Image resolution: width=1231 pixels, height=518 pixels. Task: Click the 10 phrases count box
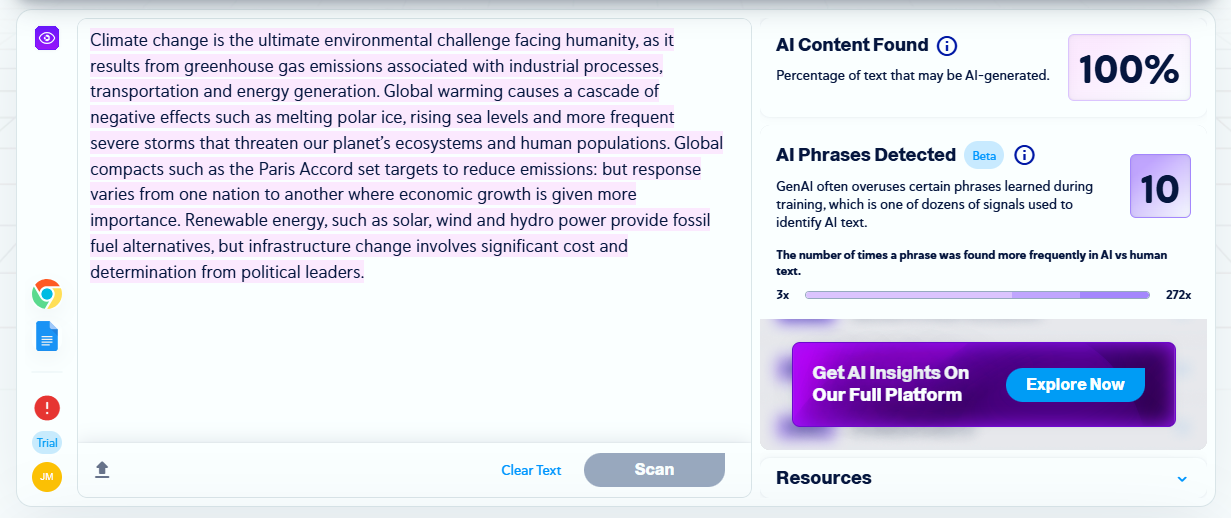(1160, 187)
